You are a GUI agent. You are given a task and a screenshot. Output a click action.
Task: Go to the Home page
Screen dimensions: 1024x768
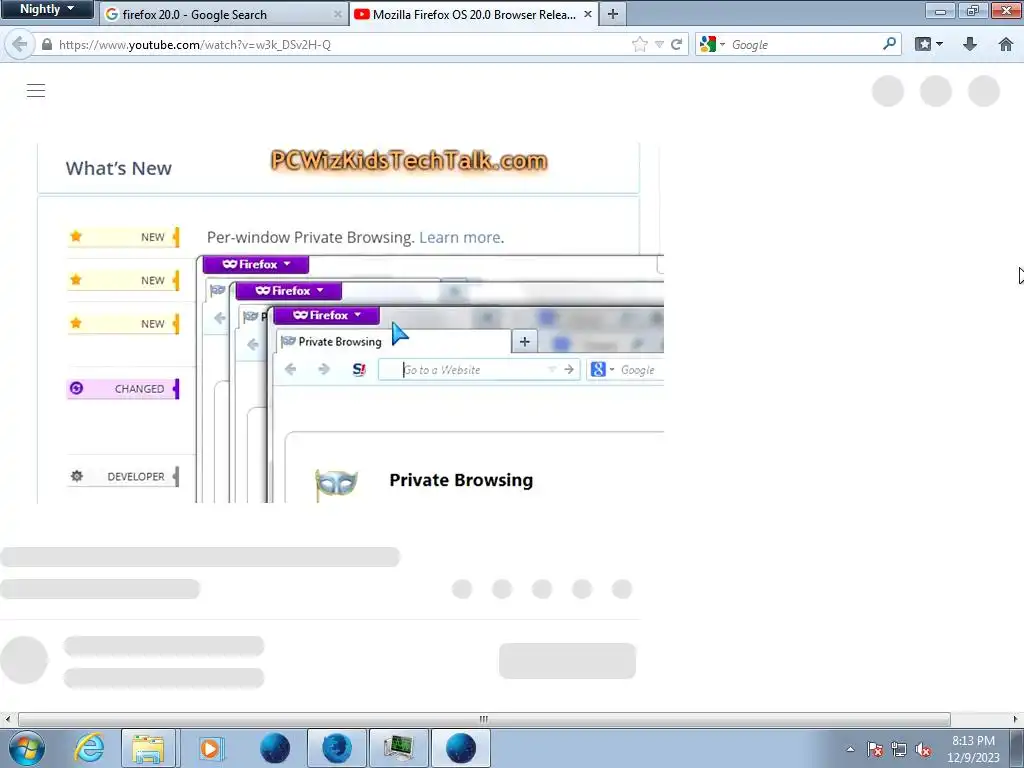(1006, 44)
